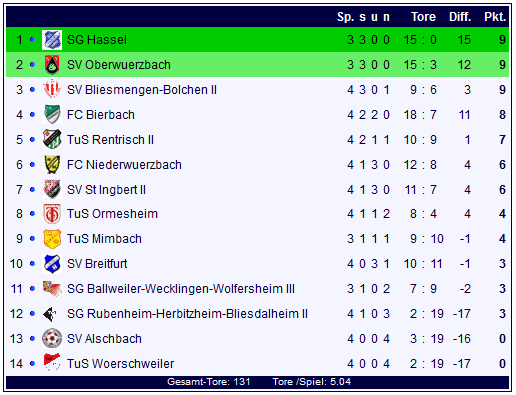Click the SV St Ingbert II crest
516x395 pixels.
pyautogui.click(x=52, y=189)
